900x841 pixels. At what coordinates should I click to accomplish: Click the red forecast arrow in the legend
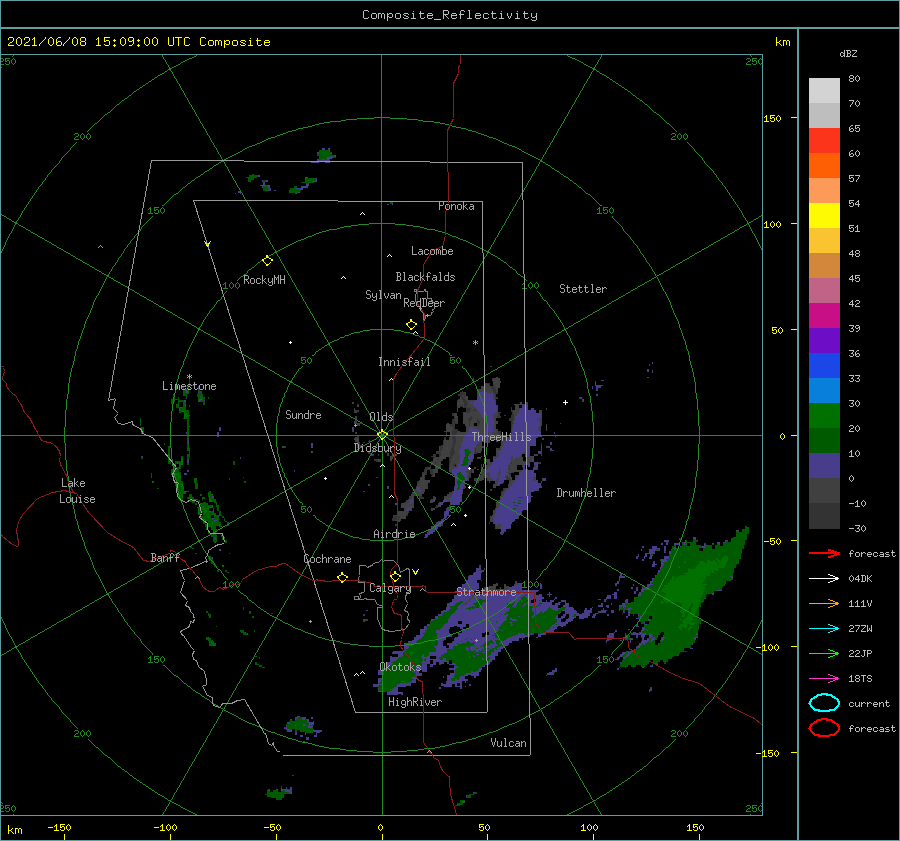pyautogui.click(x=824, y=553)
